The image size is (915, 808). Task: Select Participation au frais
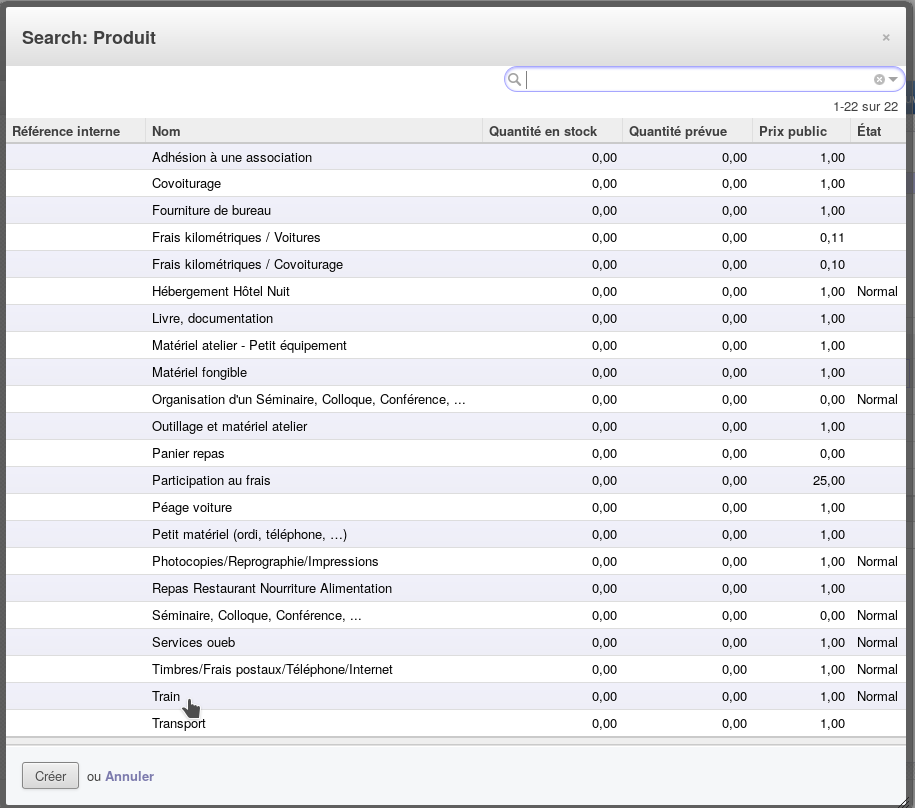(456, 480)
